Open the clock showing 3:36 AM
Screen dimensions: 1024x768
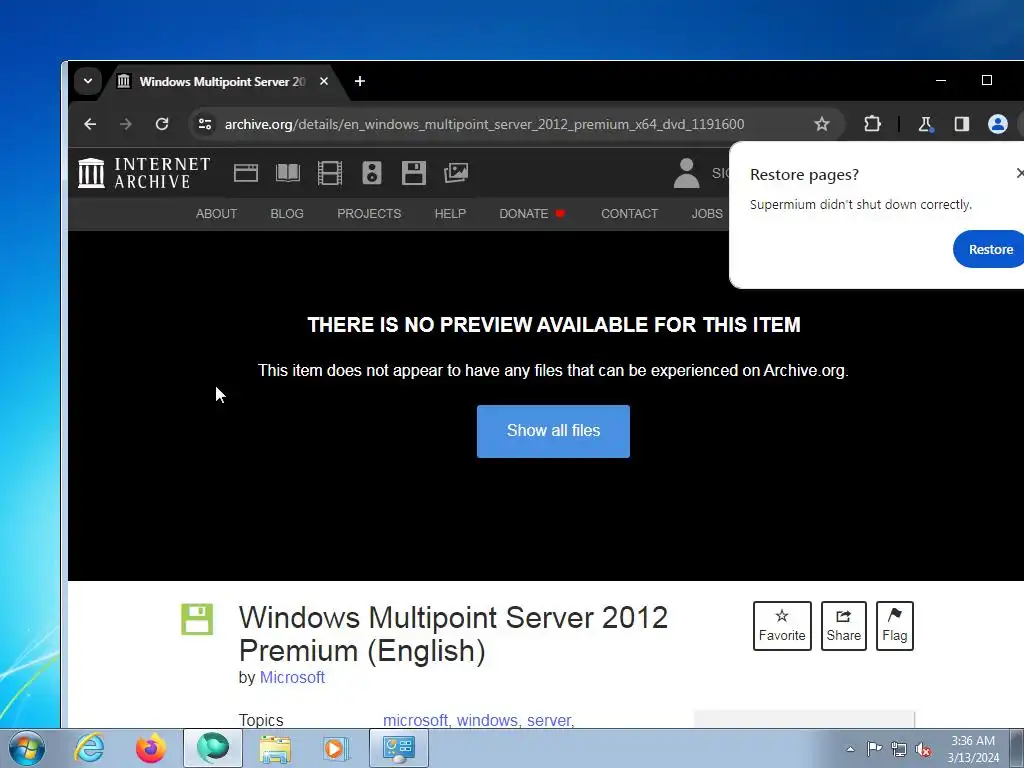coord(973,749)
